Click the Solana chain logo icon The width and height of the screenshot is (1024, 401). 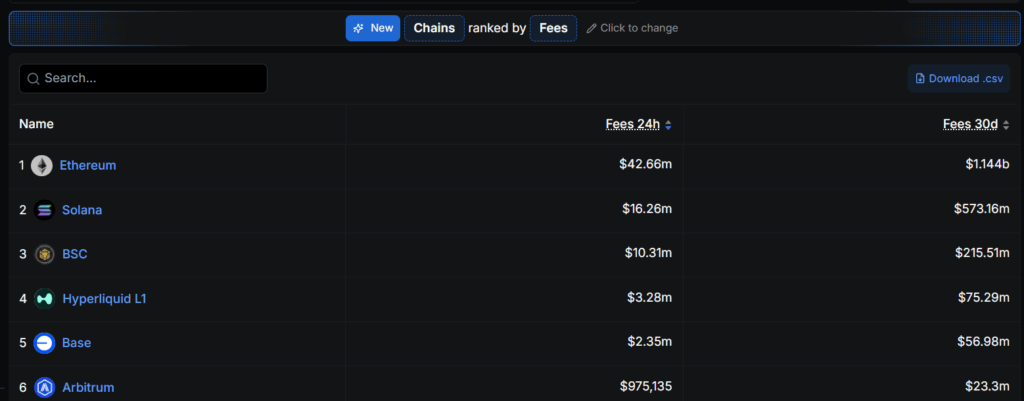tap(44, 210)
